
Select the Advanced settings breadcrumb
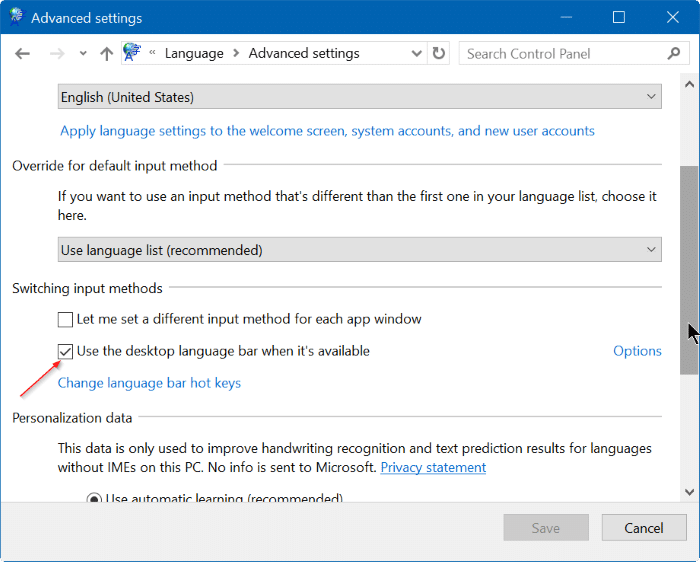coord(304,54)
